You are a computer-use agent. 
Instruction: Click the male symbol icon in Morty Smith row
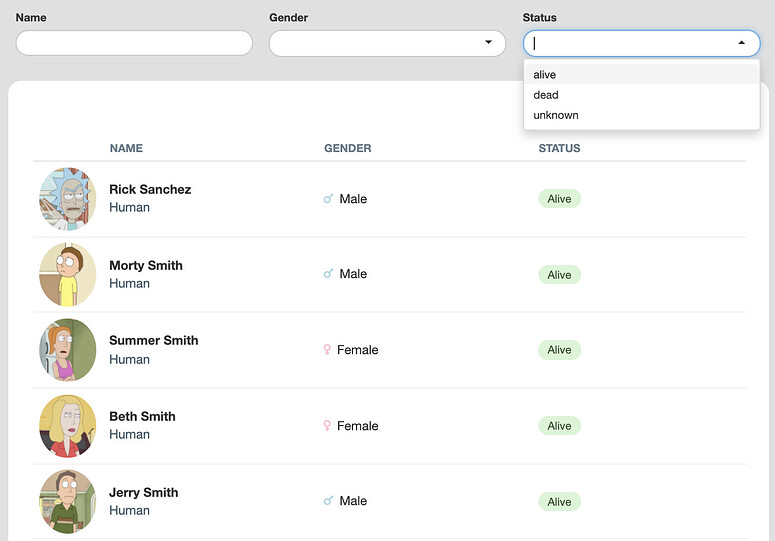pyautogui.click(x=328, y=274)
